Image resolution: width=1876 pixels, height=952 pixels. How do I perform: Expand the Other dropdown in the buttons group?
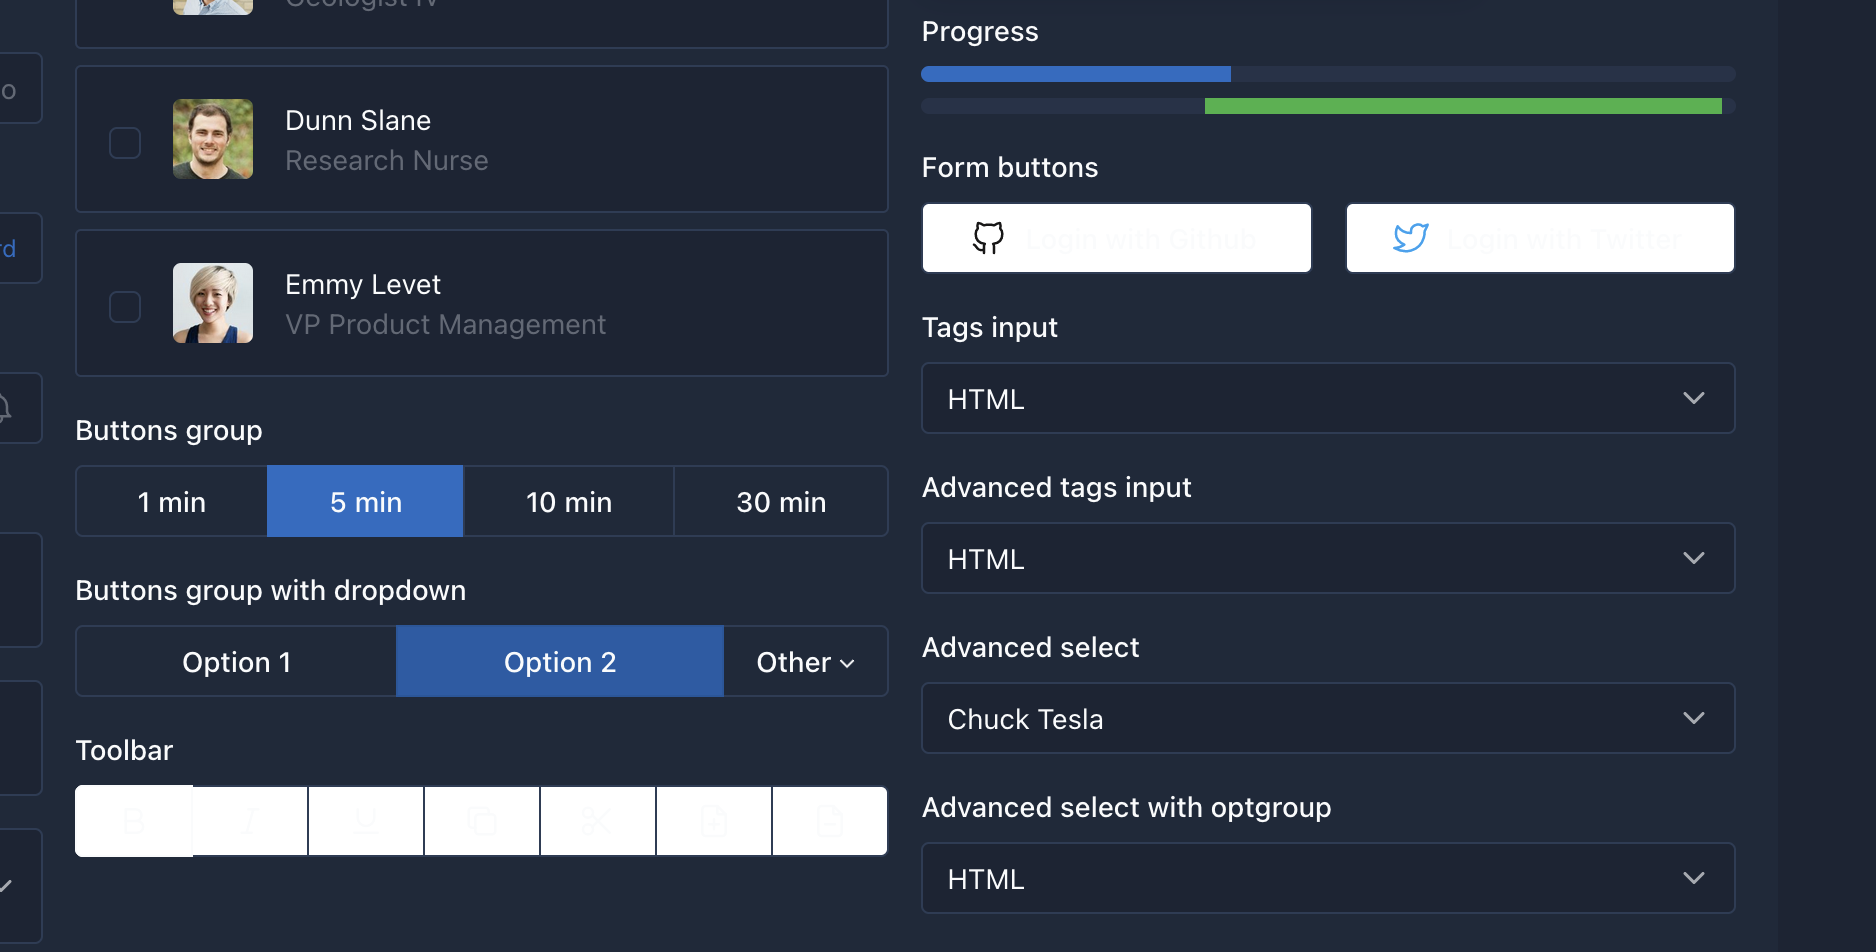[804, 661]
